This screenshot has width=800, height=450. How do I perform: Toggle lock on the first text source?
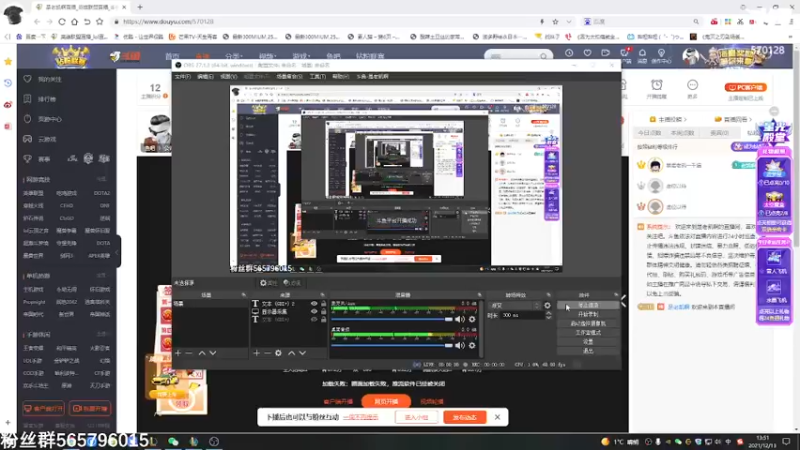pos(323,304)
